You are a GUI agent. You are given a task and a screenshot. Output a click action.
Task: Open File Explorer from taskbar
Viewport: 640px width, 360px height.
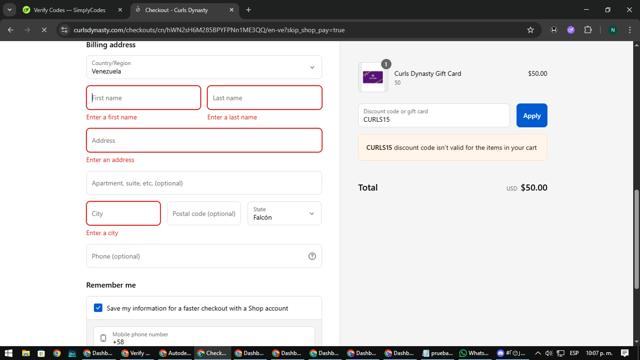26,353
